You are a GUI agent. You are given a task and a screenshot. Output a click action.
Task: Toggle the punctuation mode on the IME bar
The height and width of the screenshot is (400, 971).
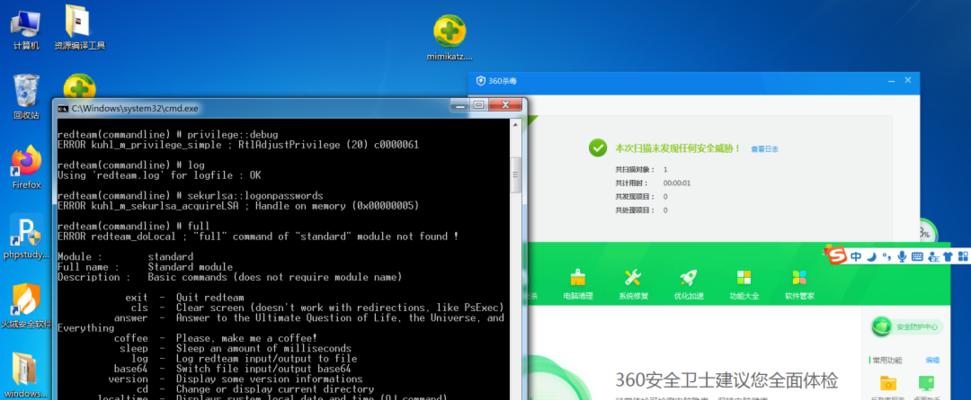tap(887, 257)
